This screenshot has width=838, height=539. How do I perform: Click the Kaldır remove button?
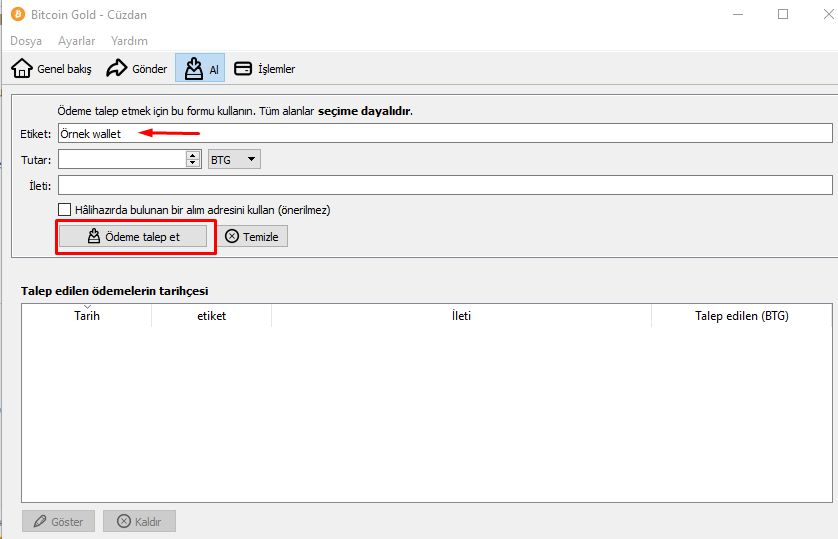139,521
